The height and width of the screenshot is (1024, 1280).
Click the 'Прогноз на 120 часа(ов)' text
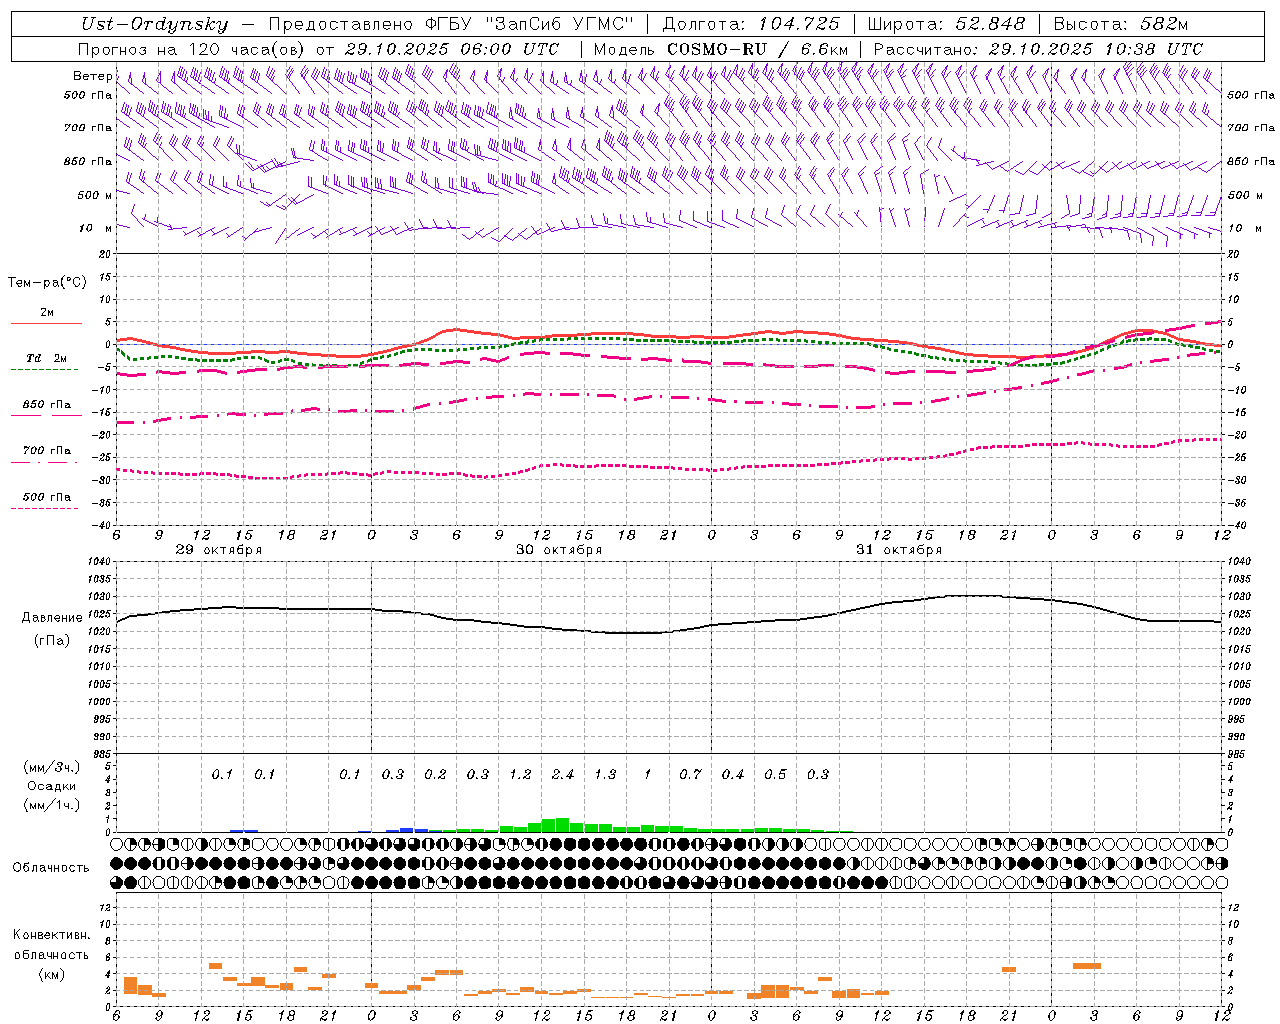coord(193,49)
